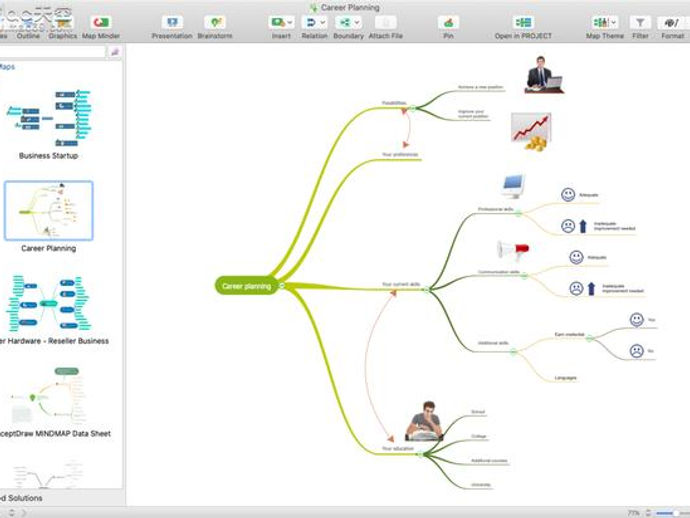This screenshot has width=690, height=518.
Task: Open the Map Theme dropdown arrow
Action: click(613, 22)
